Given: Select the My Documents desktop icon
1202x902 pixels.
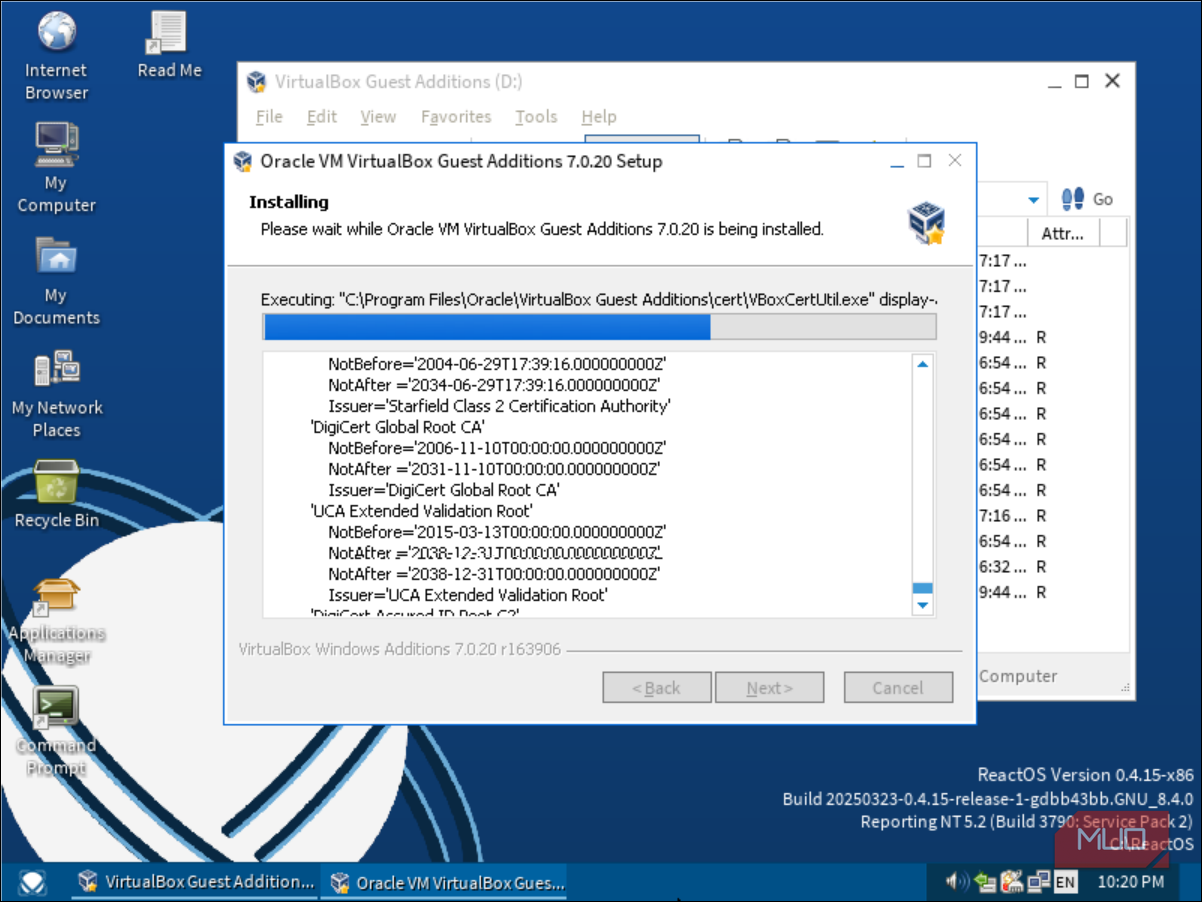Looking at the screenshot, I should coord(56,281).
